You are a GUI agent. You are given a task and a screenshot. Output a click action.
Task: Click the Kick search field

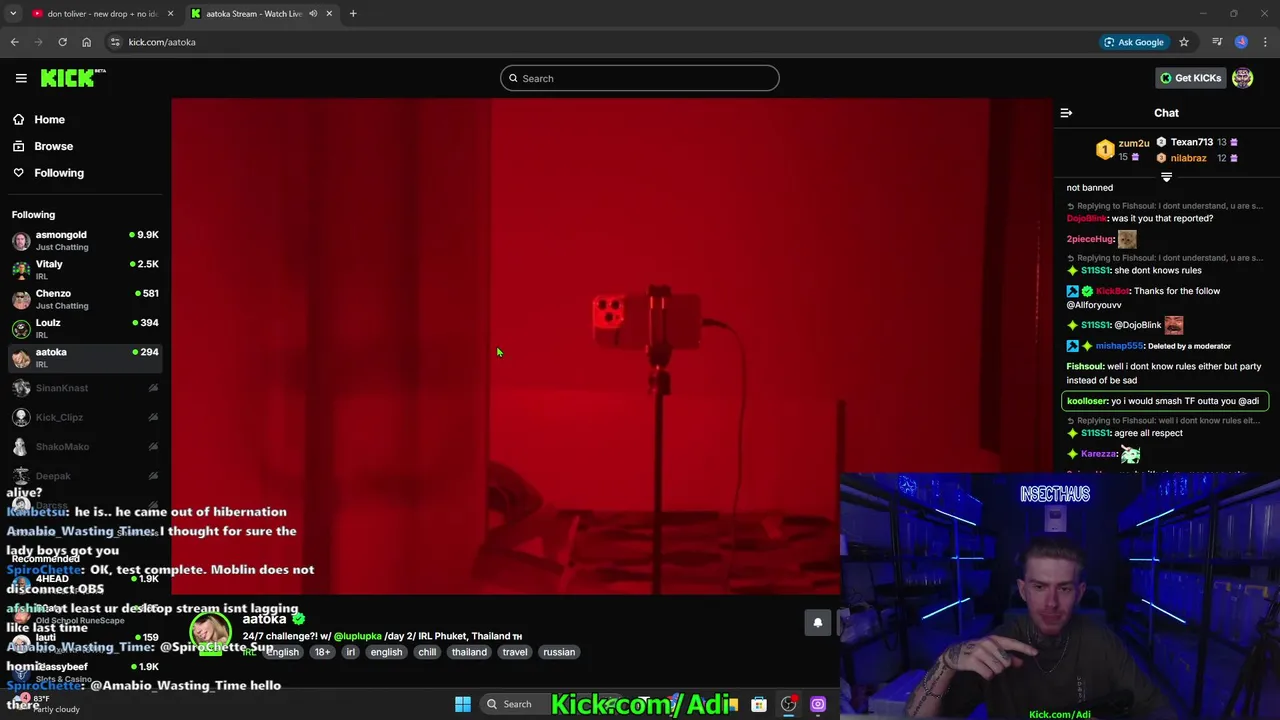point(640,78)
